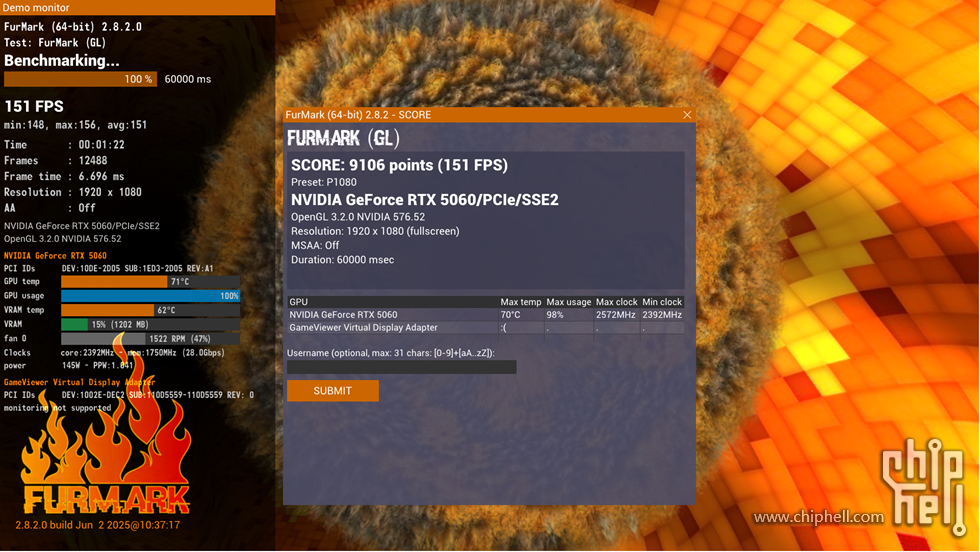Click OpenGL 3.2.0 NVIDIA 576.52 in dialog

coord(358,217)
